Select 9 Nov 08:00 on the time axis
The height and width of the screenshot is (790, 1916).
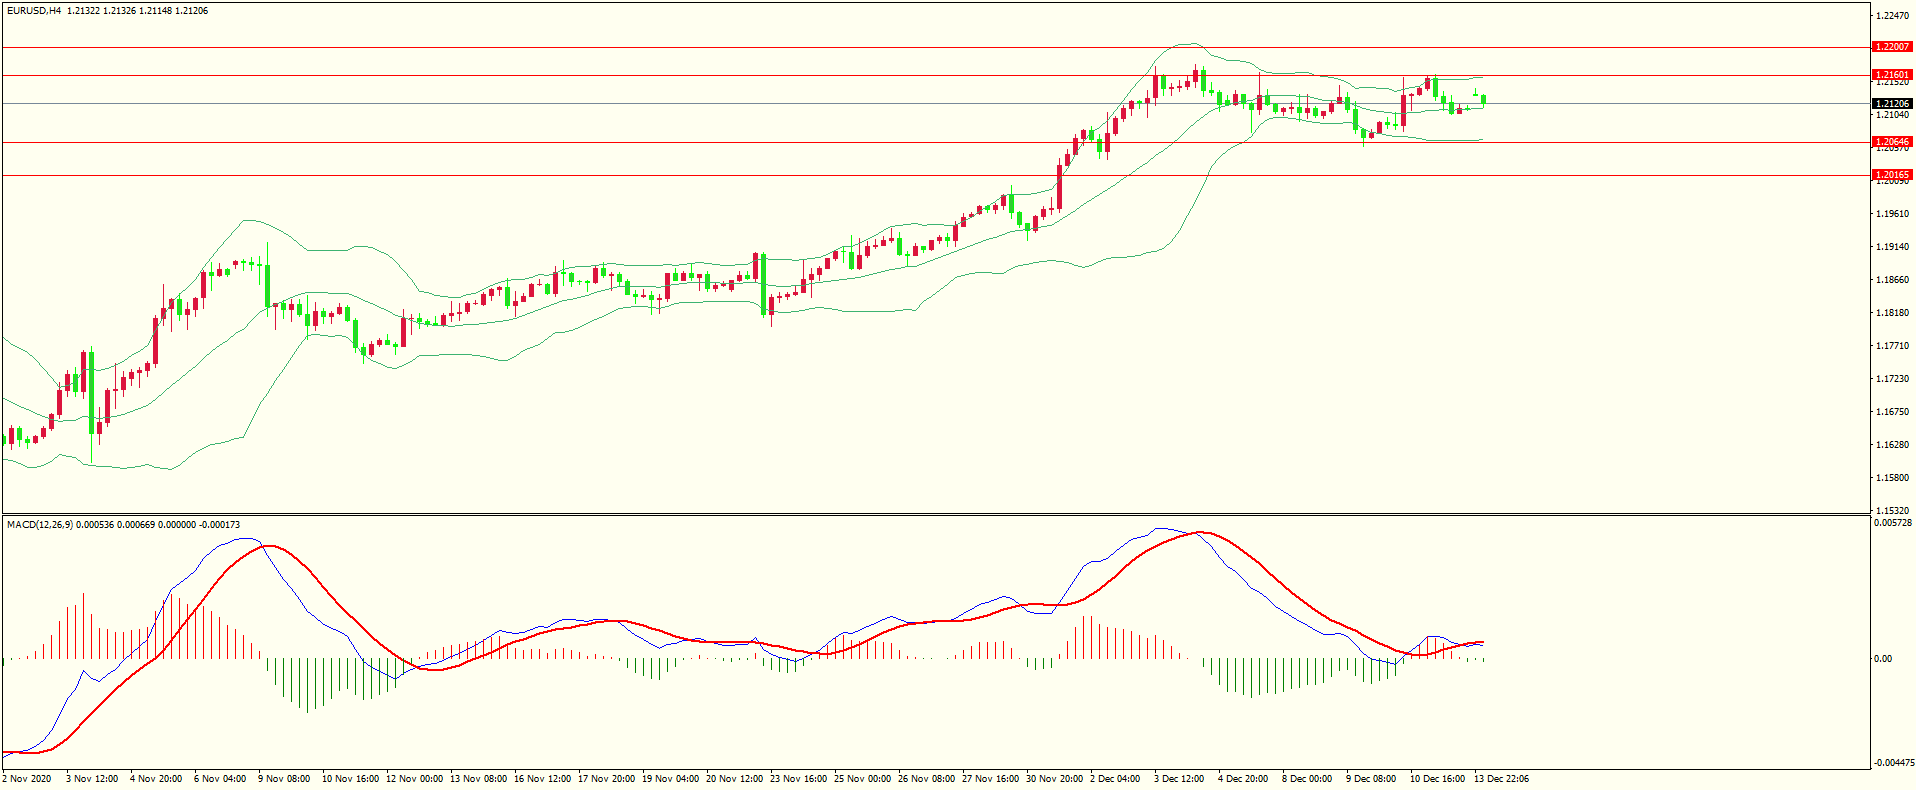pyautogui.click(x=284, y=779)
